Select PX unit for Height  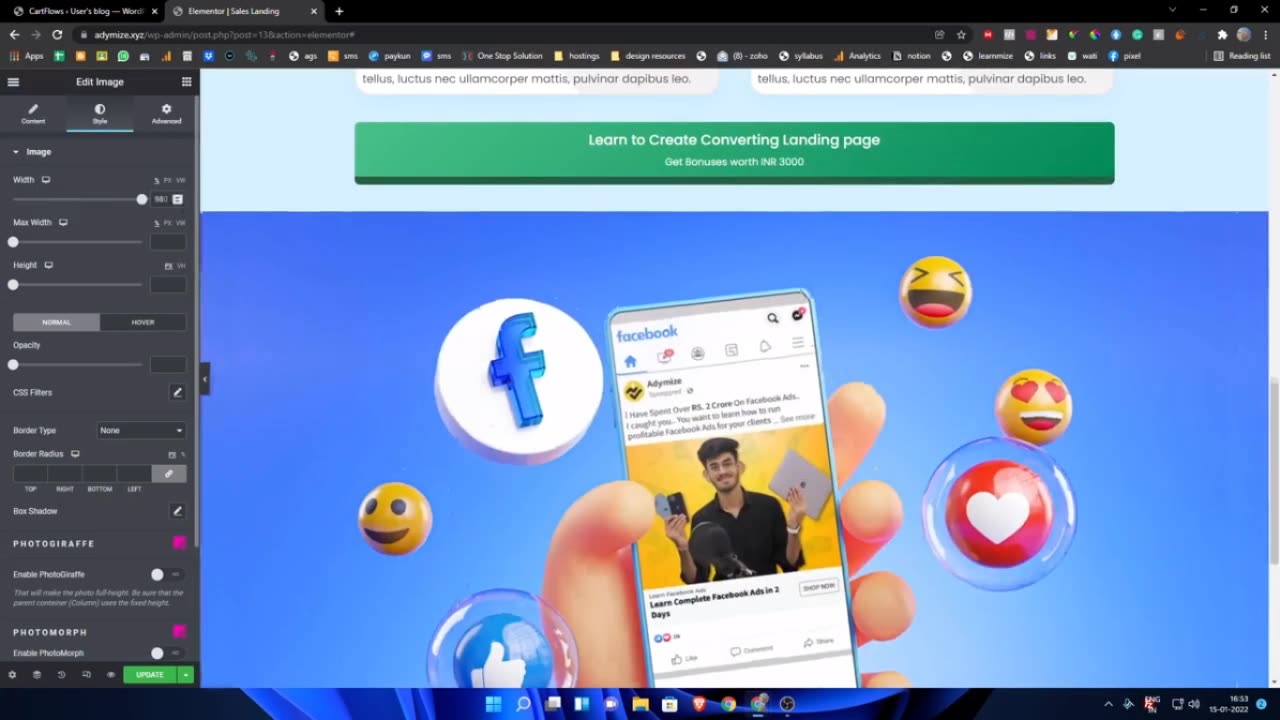click(x=168, y=266)
